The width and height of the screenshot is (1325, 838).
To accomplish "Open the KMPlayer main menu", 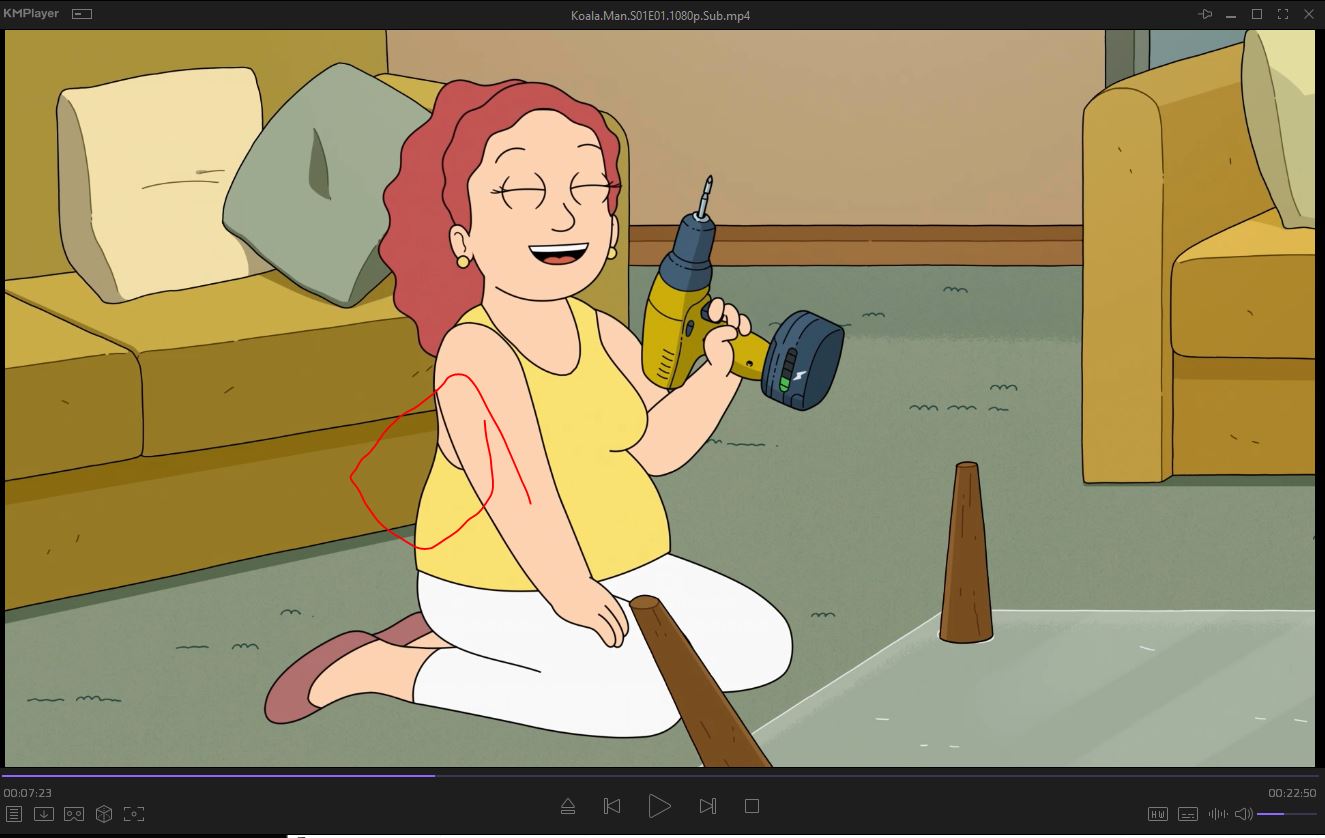I will click(x=31, y=14).
